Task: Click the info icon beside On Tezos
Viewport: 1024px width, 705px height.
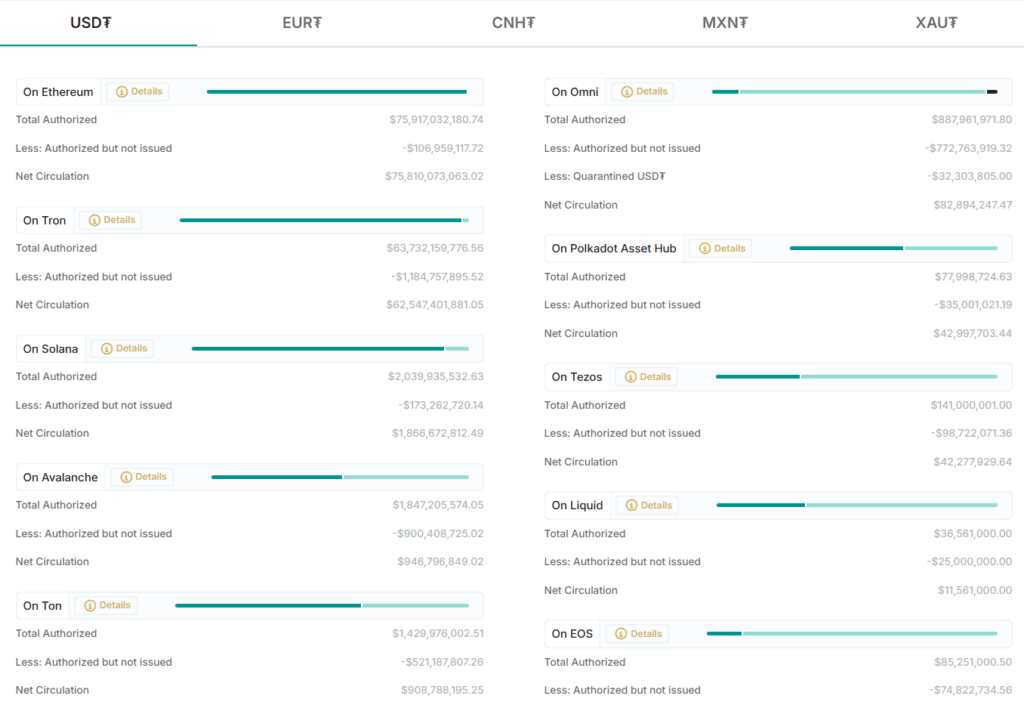Action: pos(631,377)
